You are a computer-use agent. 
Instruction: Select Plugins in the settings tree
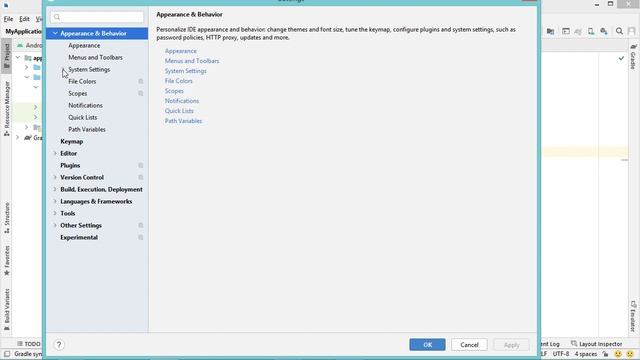[70, 165]
